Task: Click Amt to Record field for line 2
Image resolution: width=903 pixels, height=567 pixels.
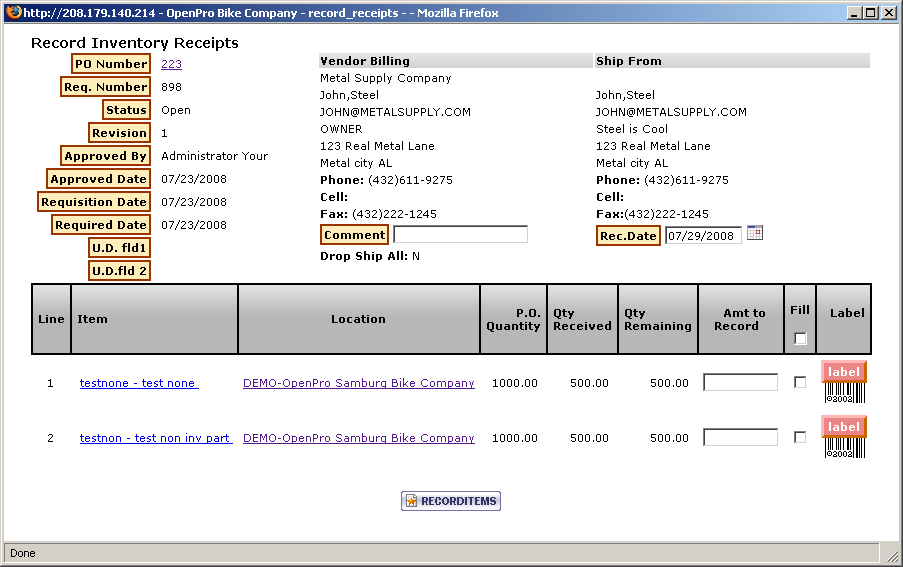Action: (740, 437)
